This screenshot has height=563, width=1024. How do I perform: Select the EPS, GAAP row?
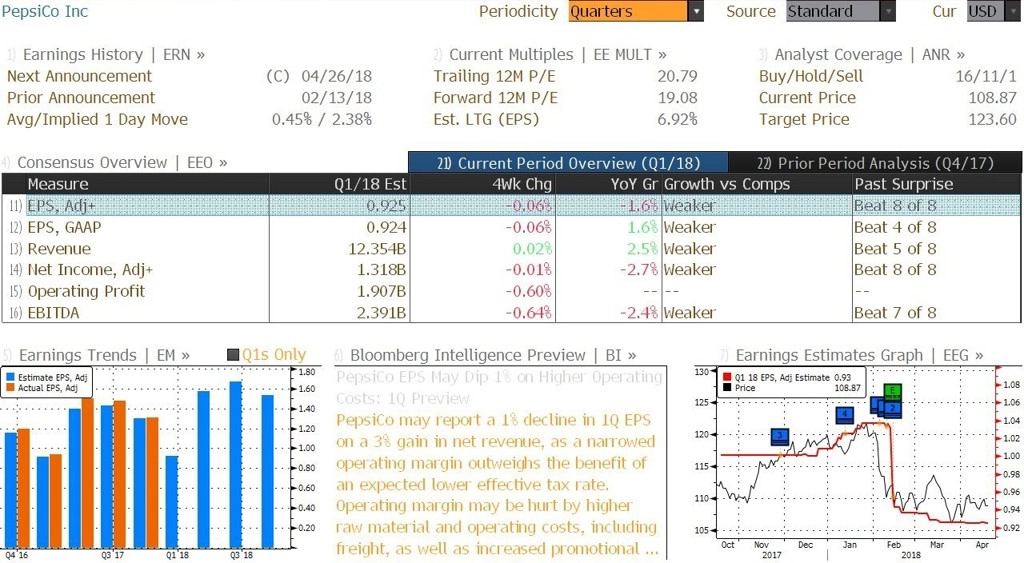(511, 227)
